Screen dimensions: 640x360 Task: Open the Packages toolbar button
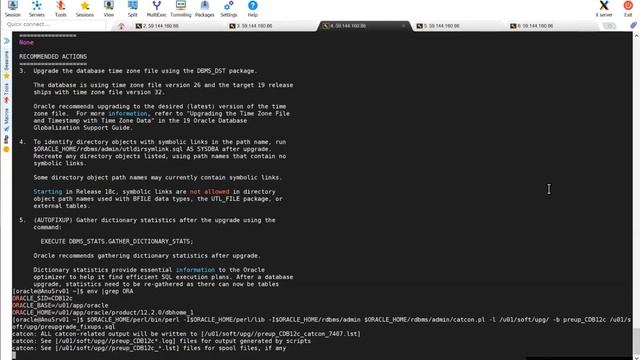tap(204, 9)
